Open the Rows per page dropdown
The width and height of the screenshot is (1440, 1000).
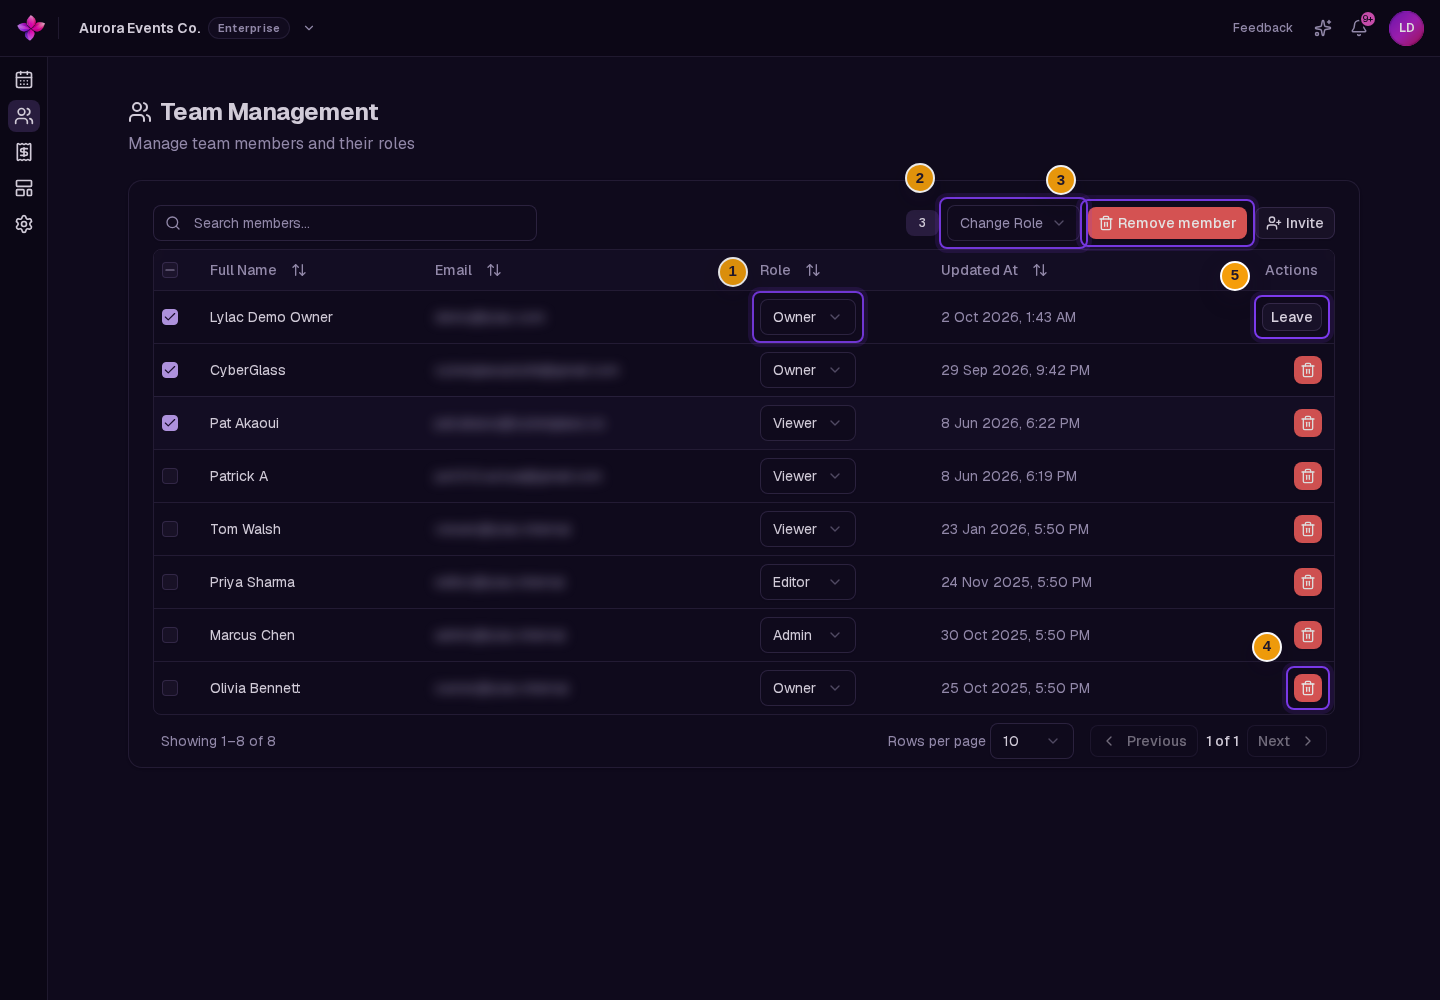pos(1032,741)
